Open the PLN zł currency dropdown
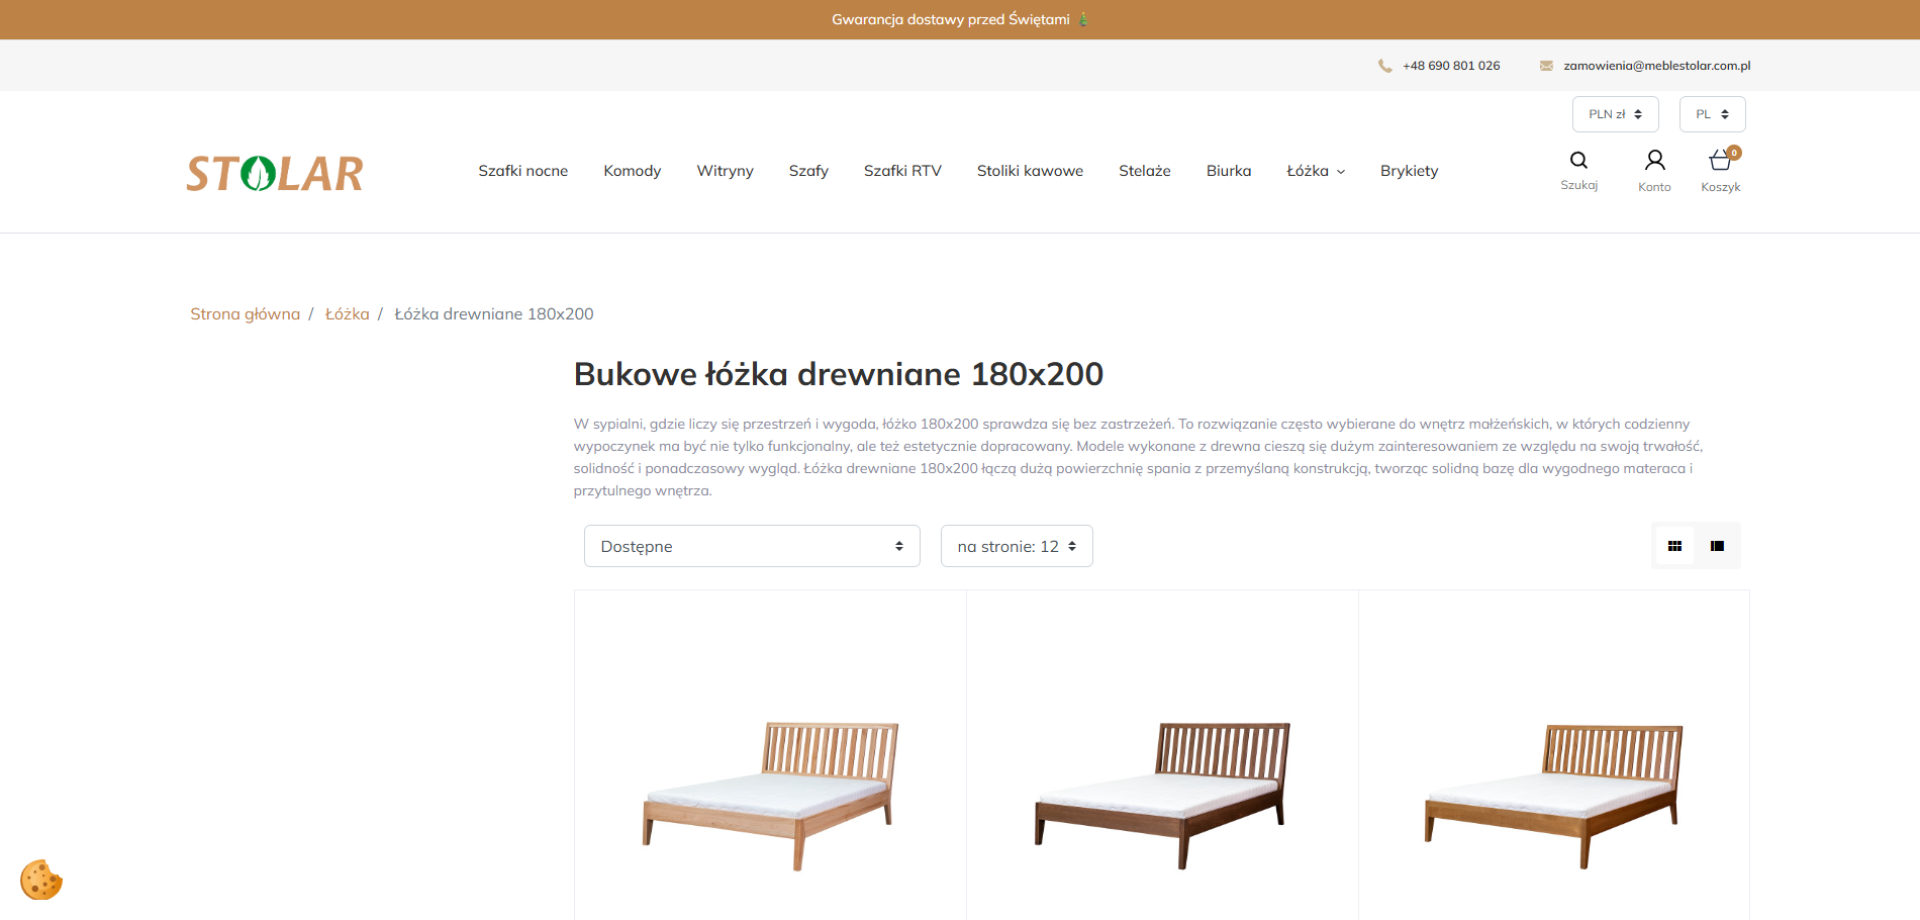 coord(1614,114)
